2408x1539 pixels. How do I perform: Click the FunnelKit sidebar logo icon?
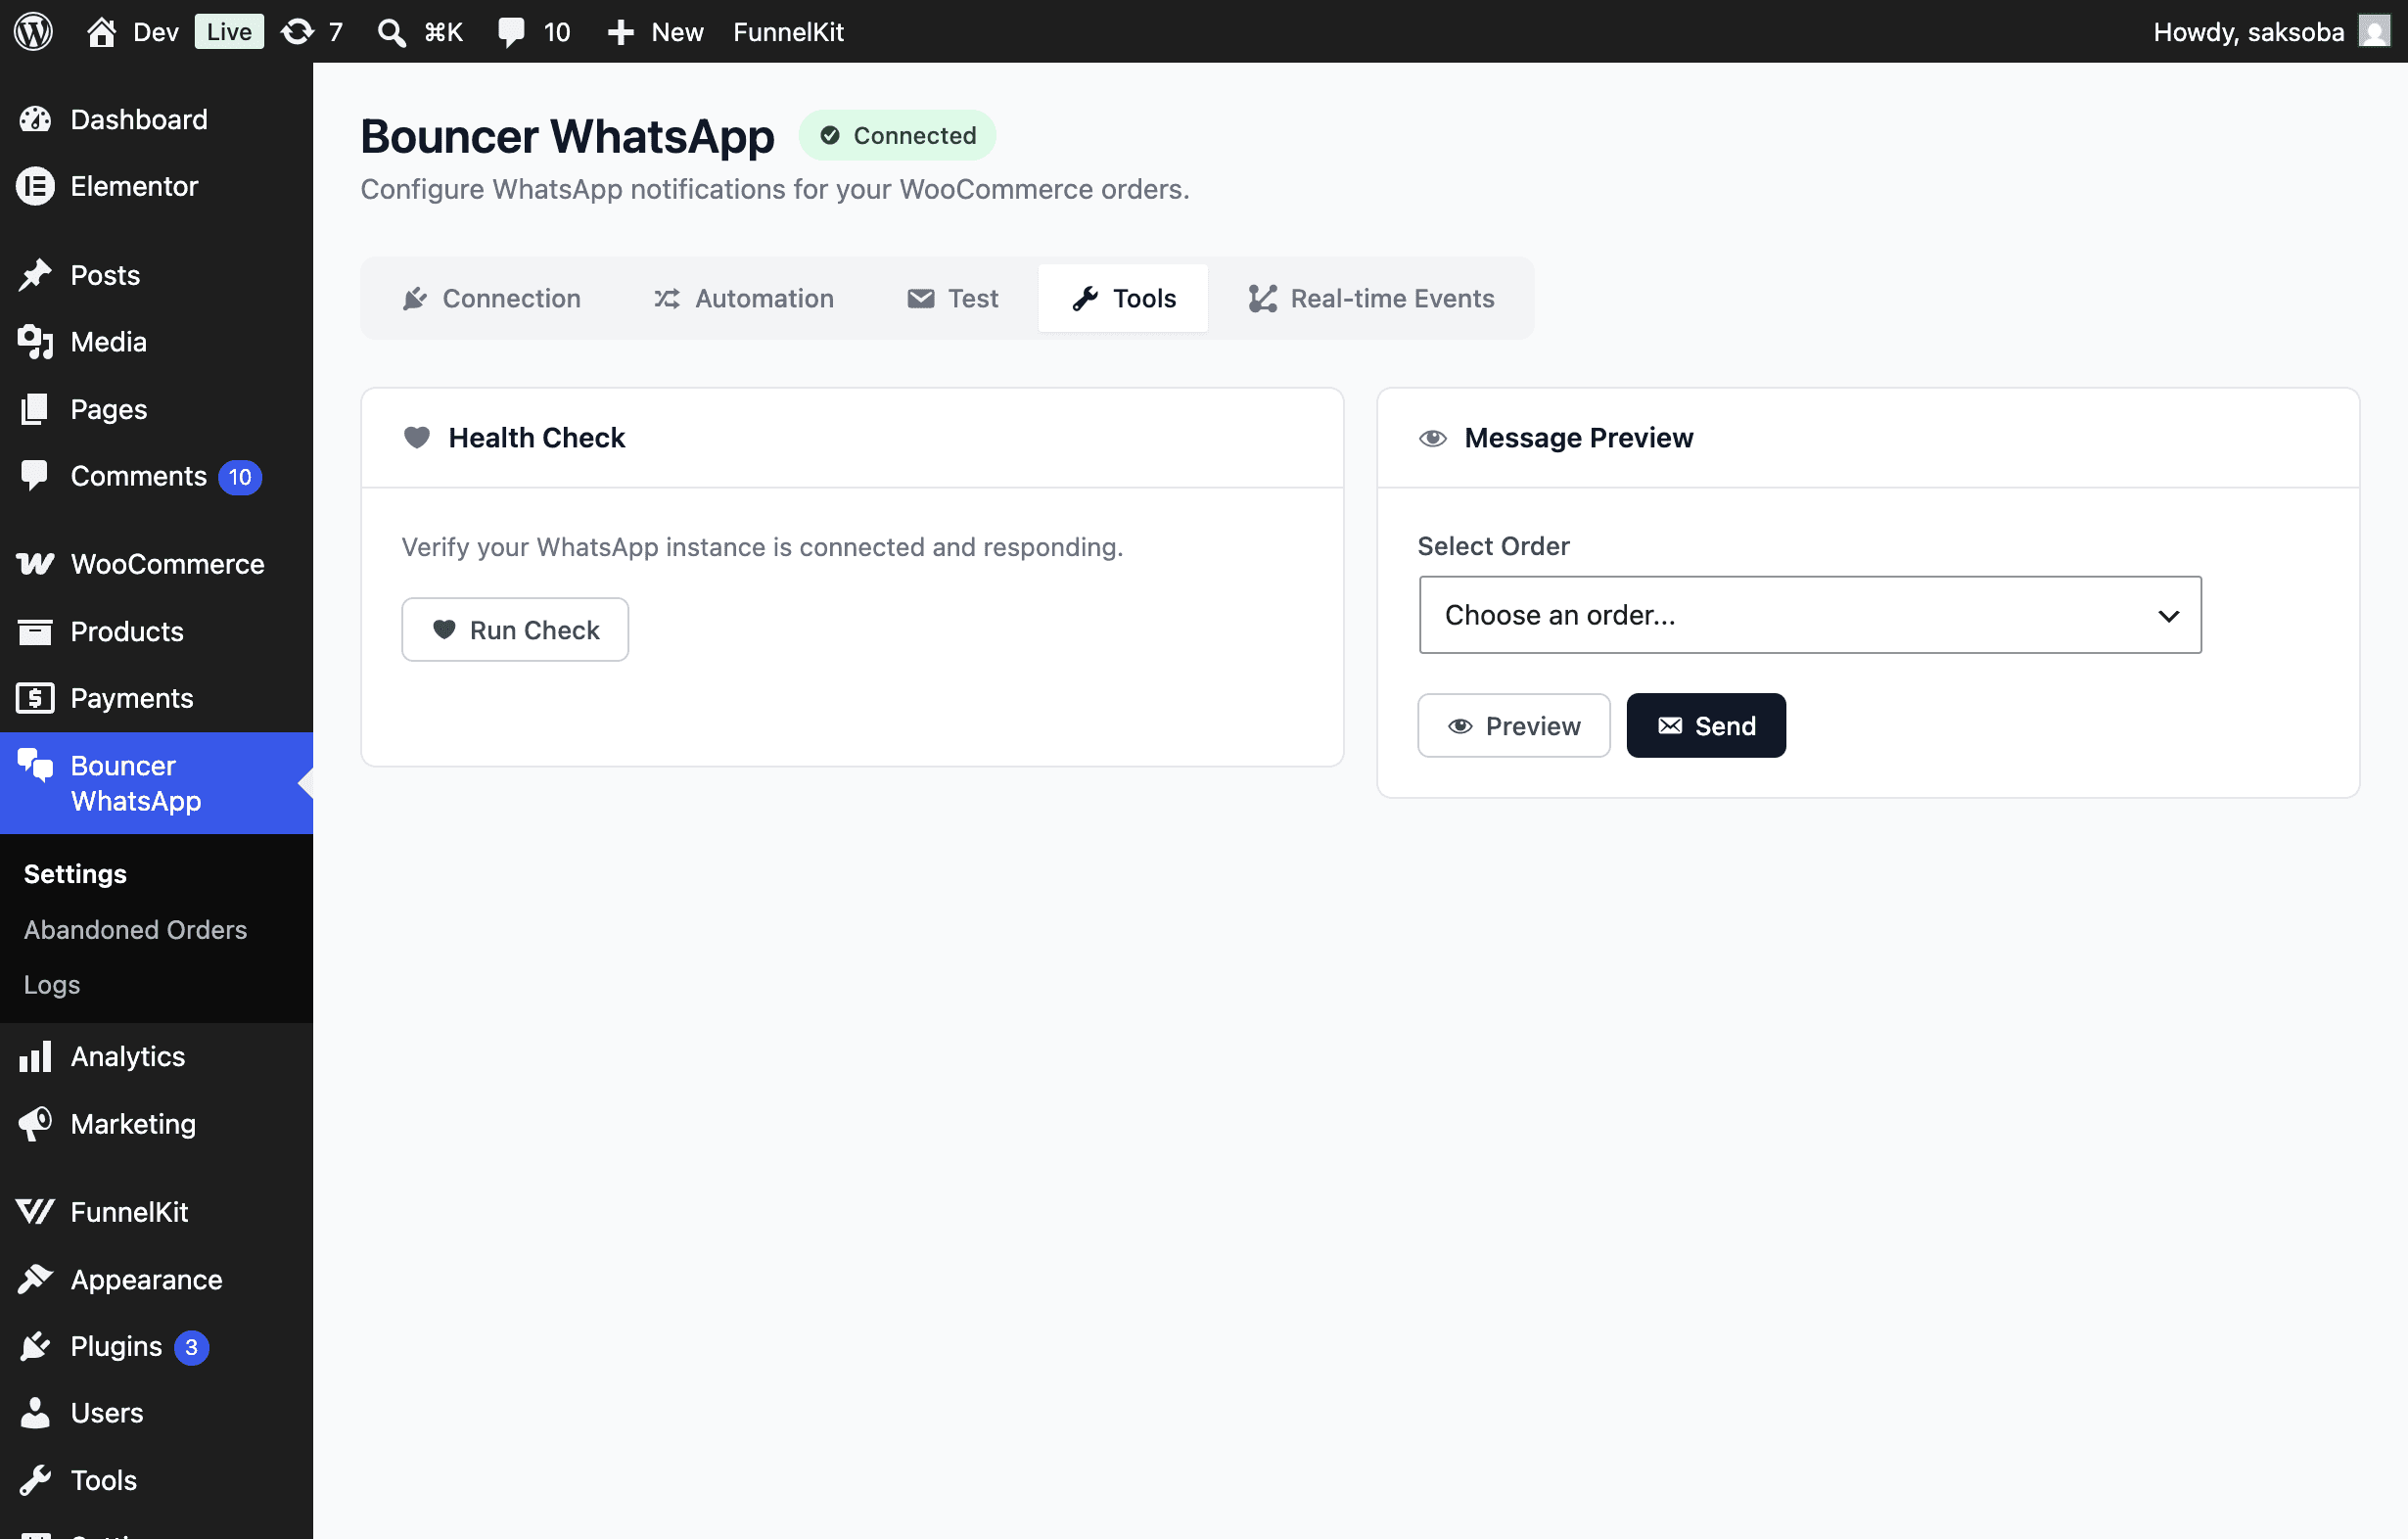click(x=35, y=1212)
